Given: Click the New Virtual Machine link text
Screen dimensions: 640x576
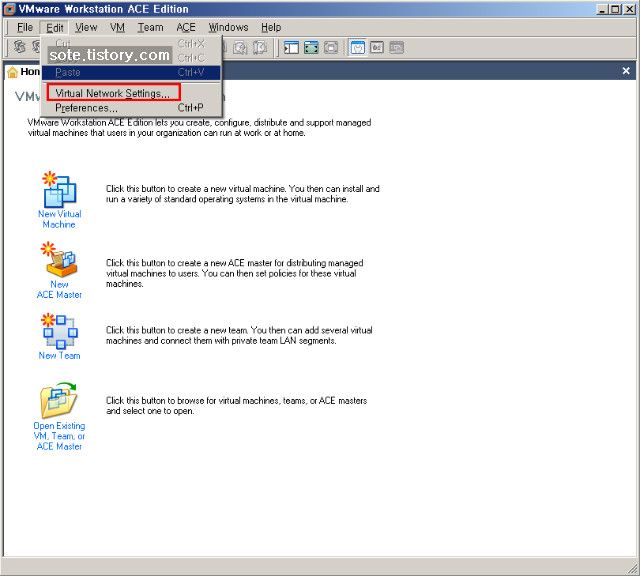Looking at the screenshot, I should [x=60, y=219].
